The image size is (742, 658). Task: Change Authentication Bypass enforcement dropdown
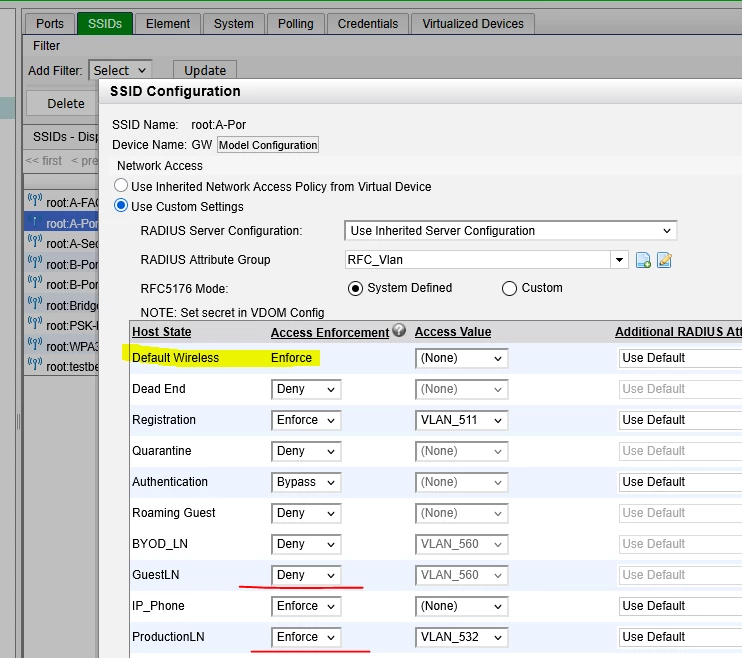coord(306,482)
